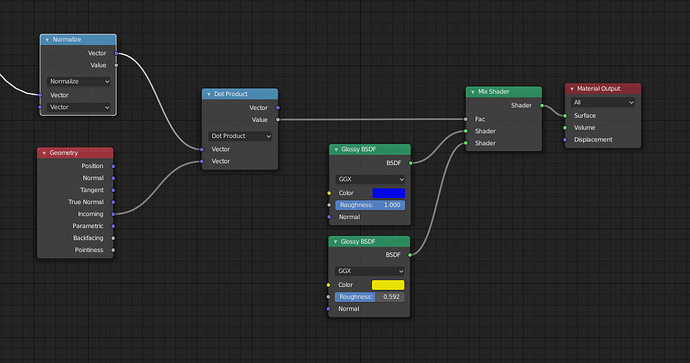
Task: Click the Geometry Pointiness output socket
Action: (x=113, y=250)
